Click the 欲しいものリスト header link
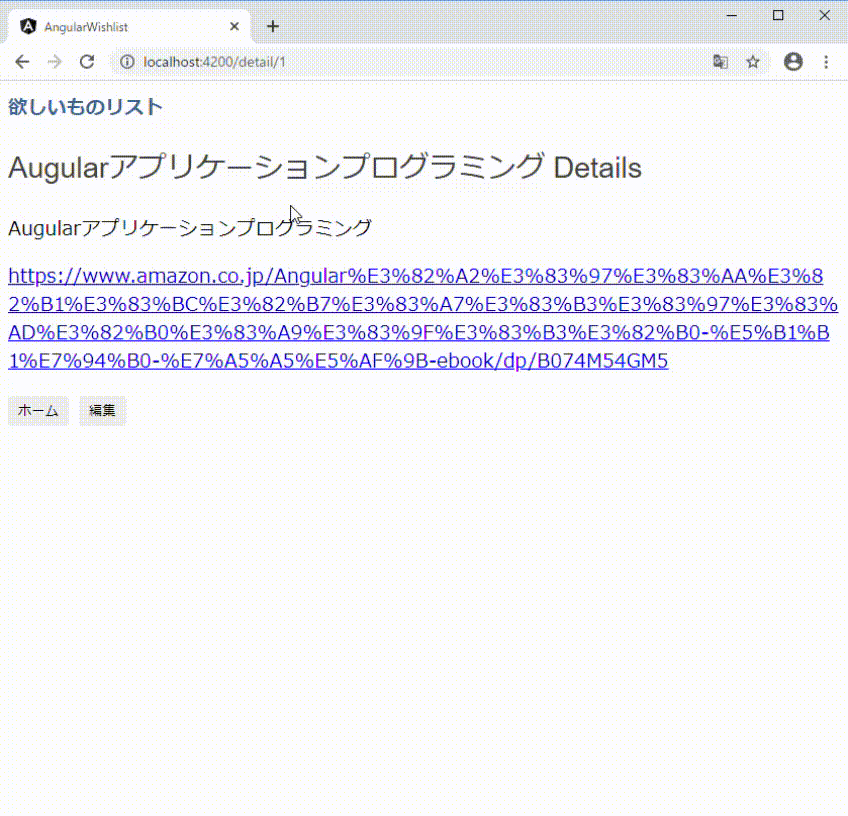The width and height of the screenshot is (848, 816). coord(85,106)
